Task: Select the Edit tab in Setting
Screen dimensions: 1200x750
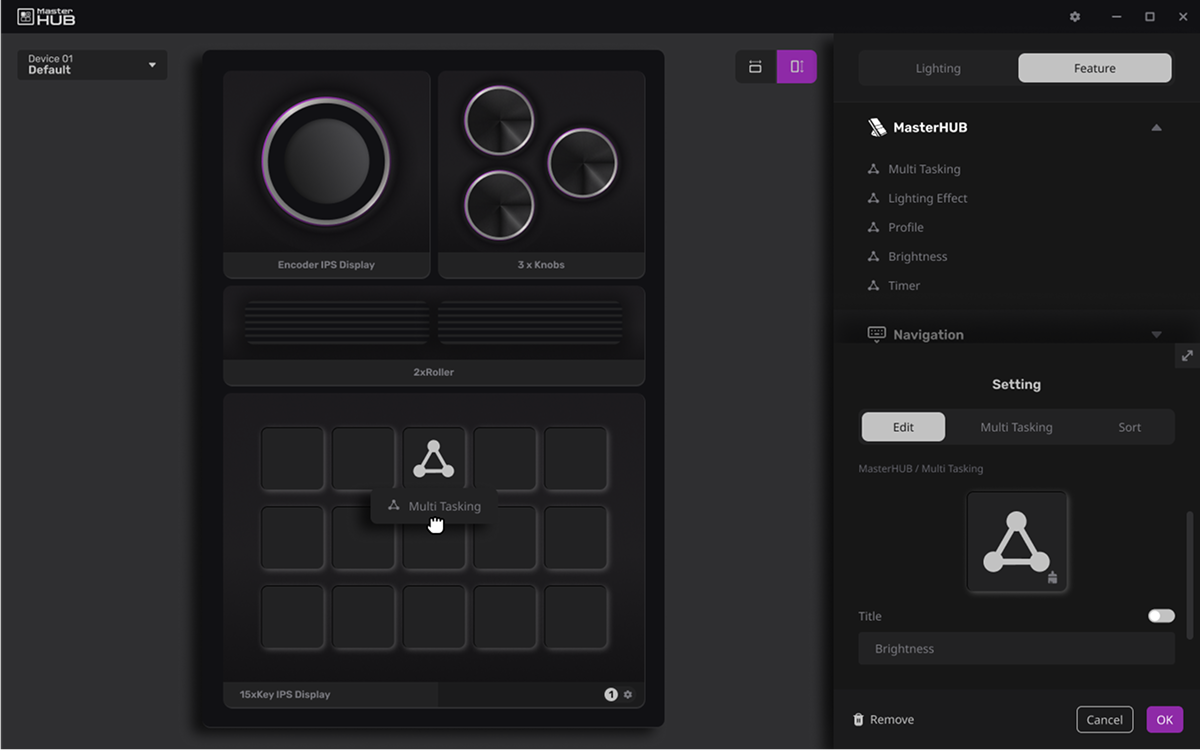Action: pos(903,427)
